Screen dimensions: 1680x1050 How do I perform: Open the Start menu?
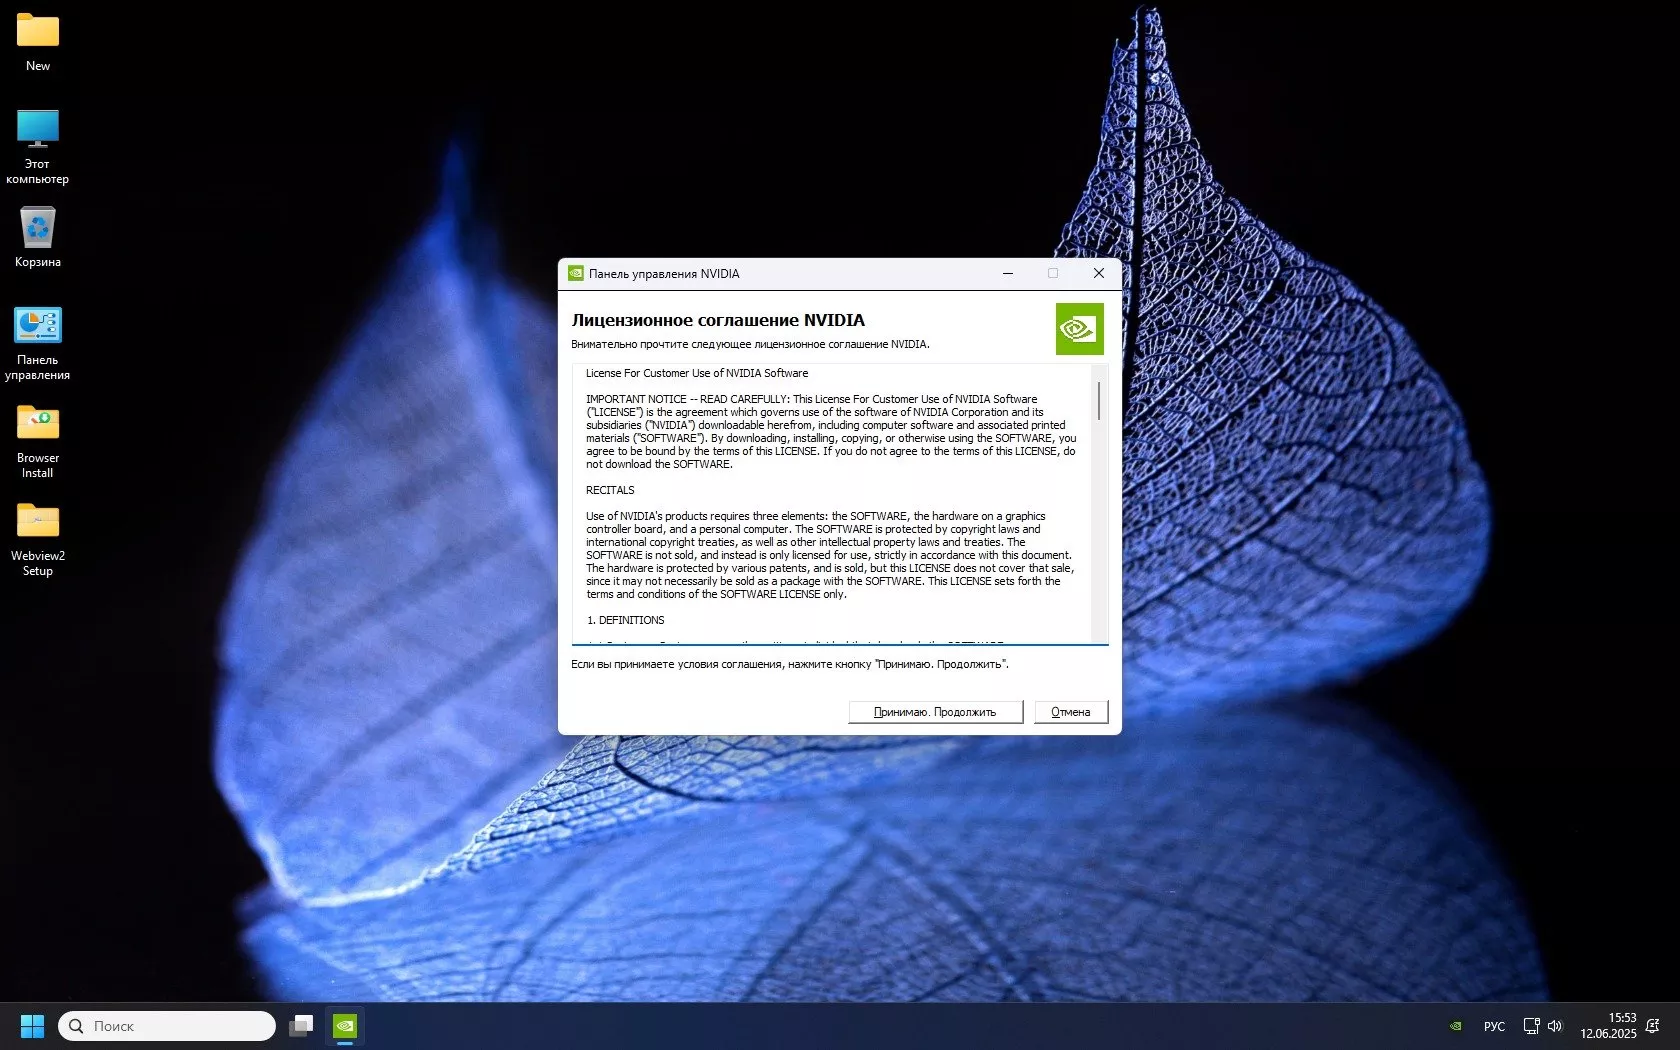point(31,1025)
